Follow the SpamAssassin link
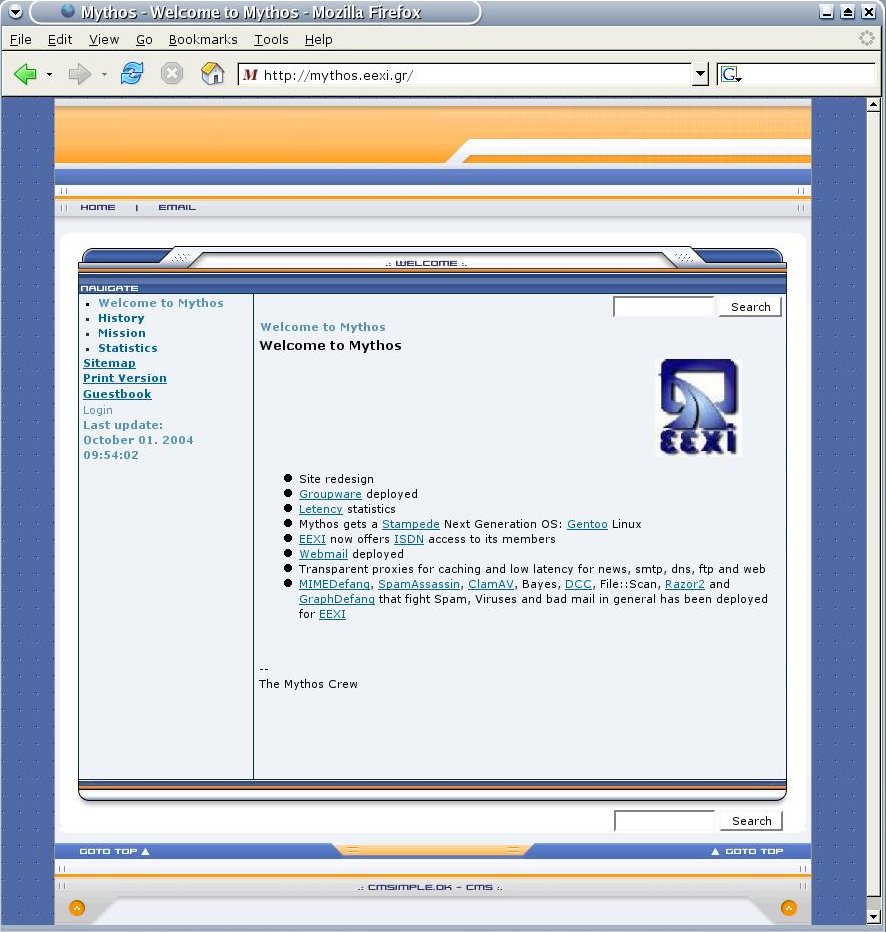886x932 pixels. (x=419, y=584)
